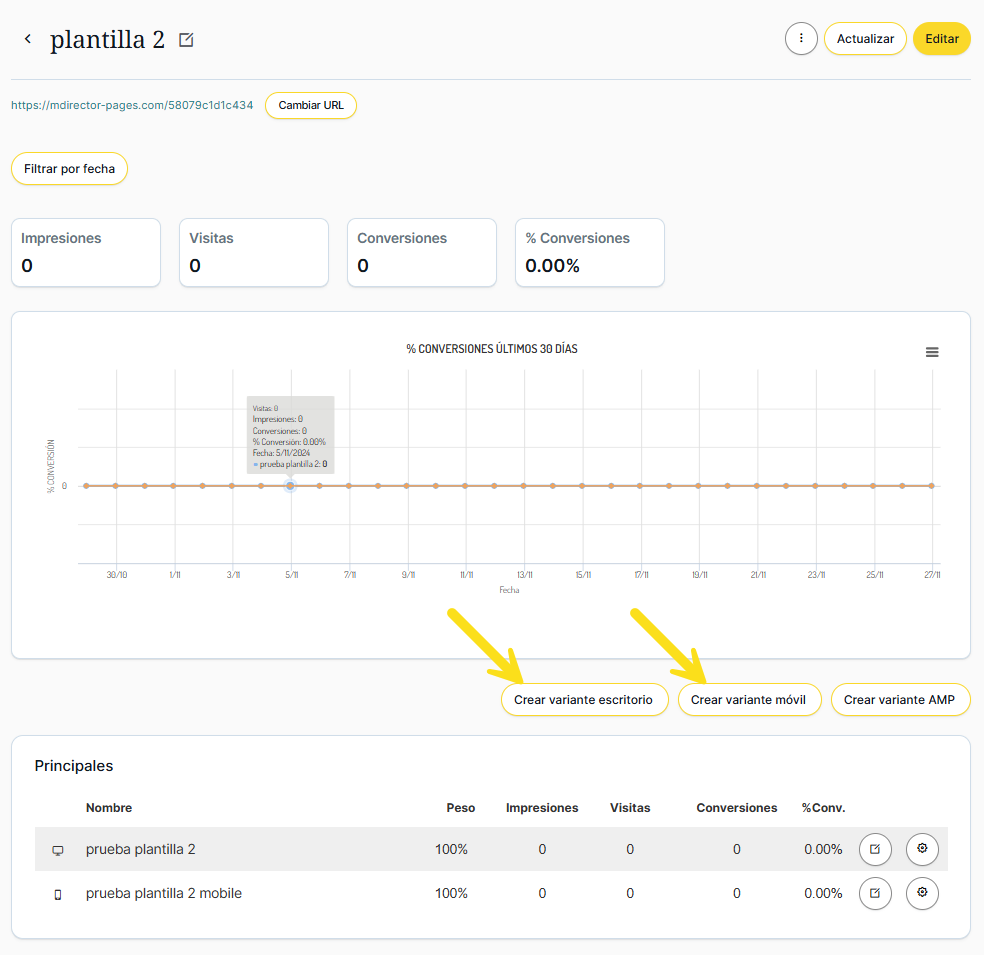Open the mdirector-pages.com landing URL
The image size is (984, 955).
click(132, 105)
